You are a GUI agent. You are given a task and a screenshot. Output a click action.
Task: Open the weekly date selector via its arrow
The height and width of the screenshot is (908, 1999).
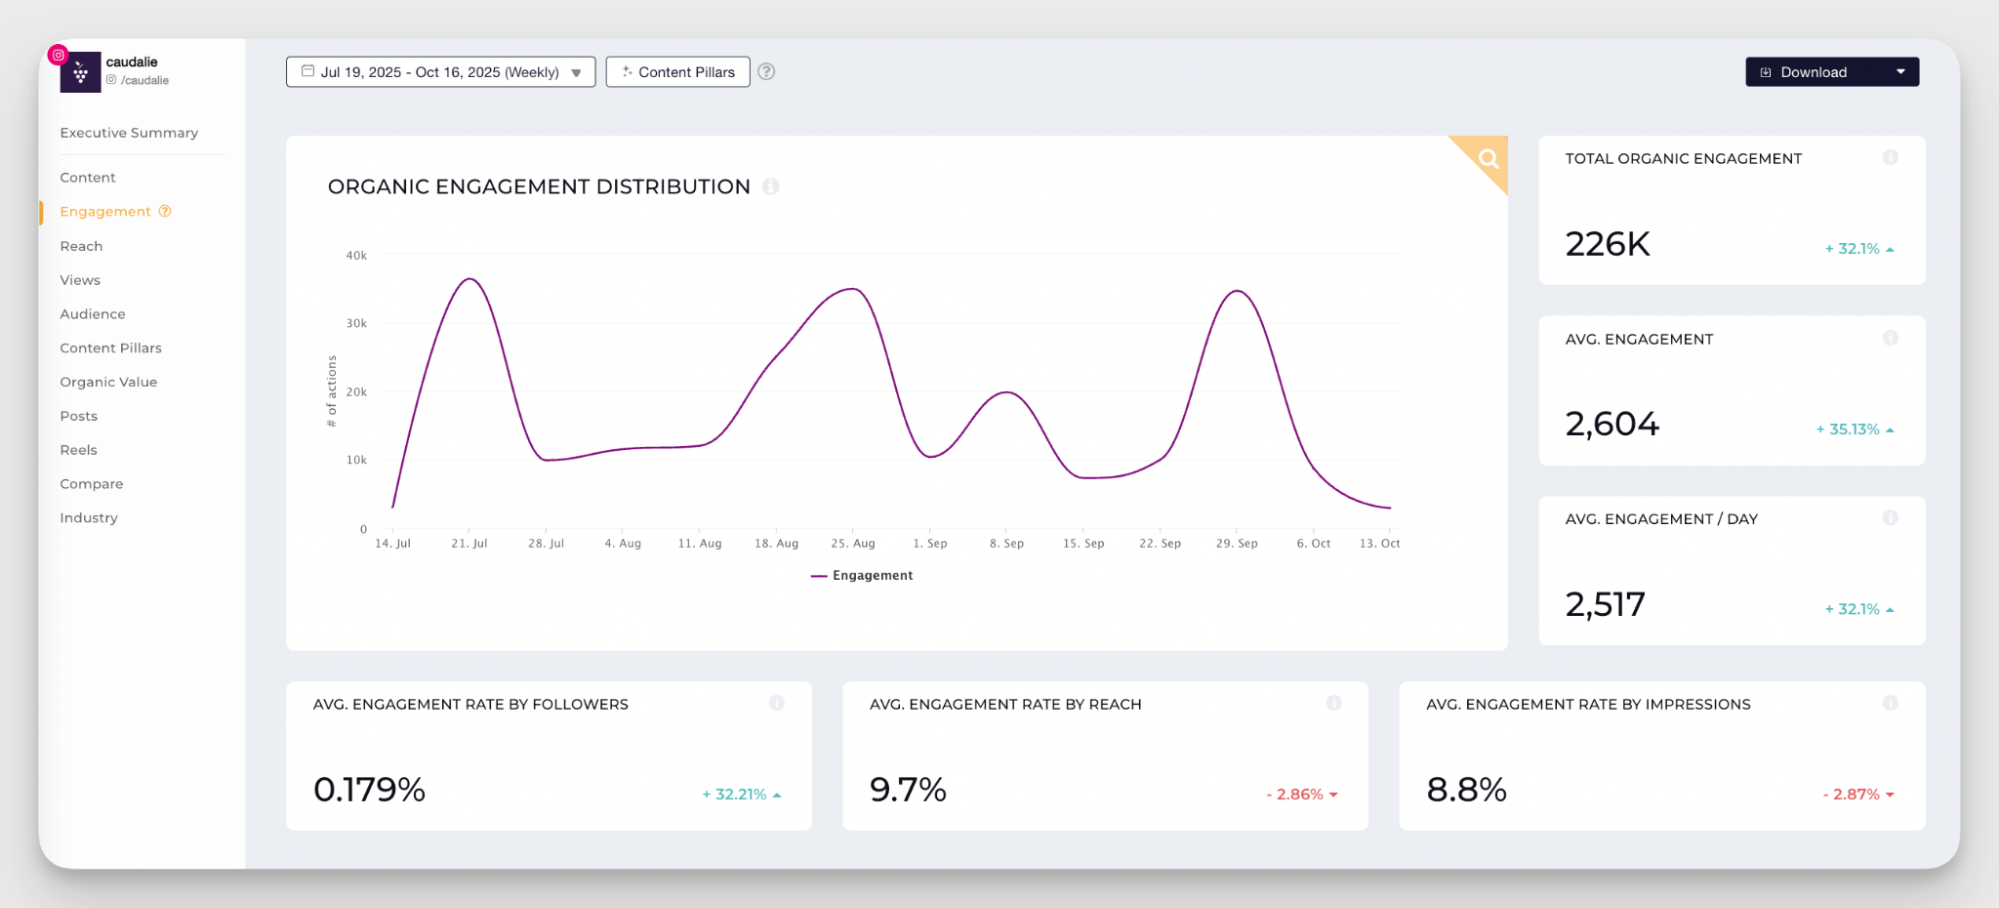576,72
